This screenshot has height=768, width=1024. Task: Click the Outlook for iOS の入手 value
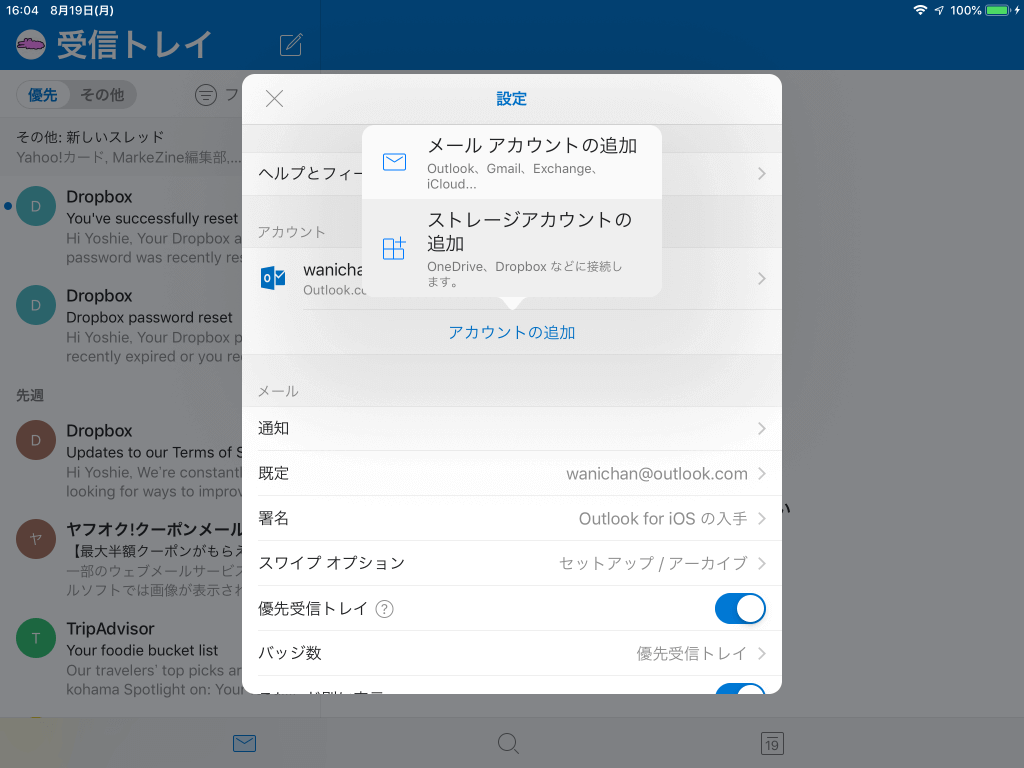[x=663, y=519]
